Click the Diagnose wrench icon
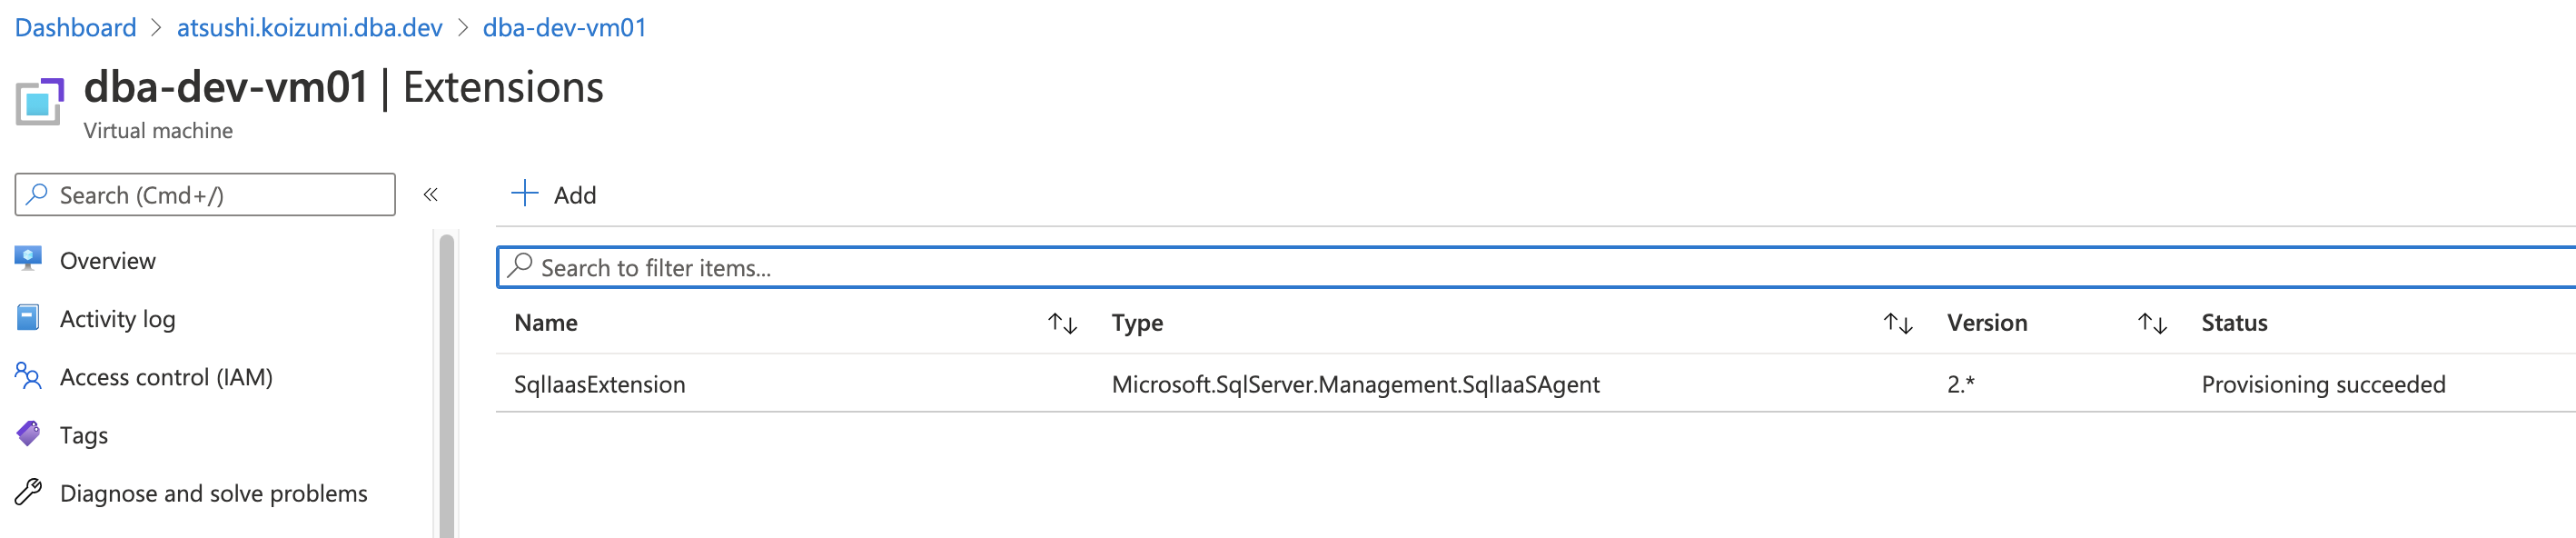 click(28, 492)
